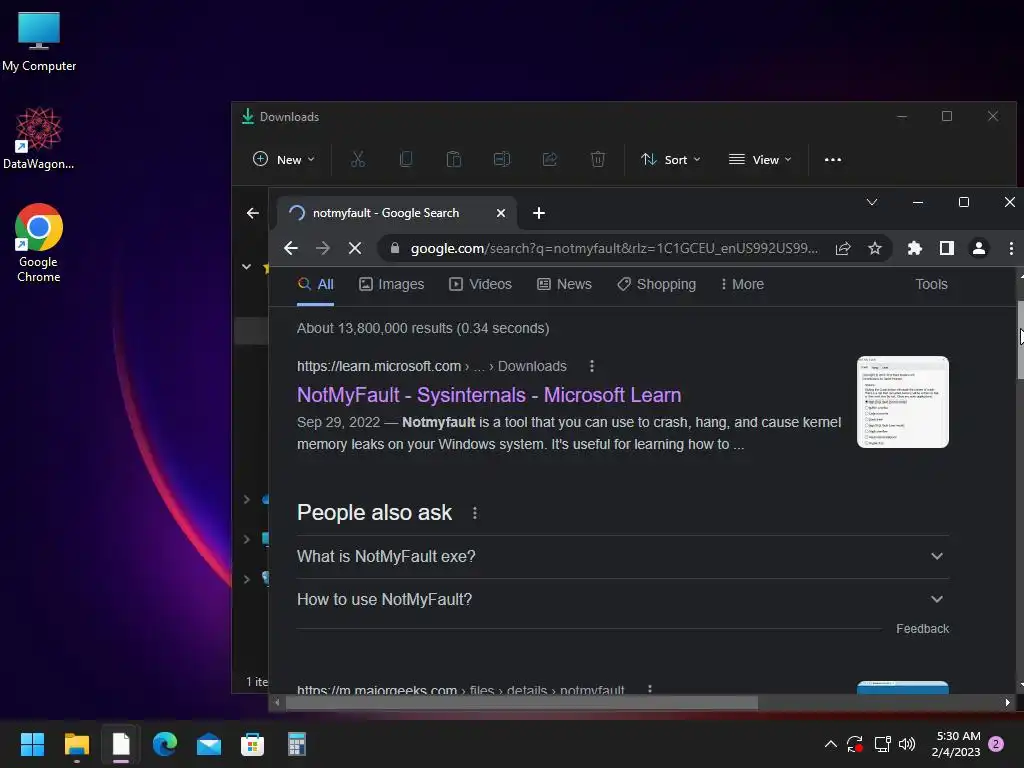Open Microsoft Store from taskbar

point(252,744)
